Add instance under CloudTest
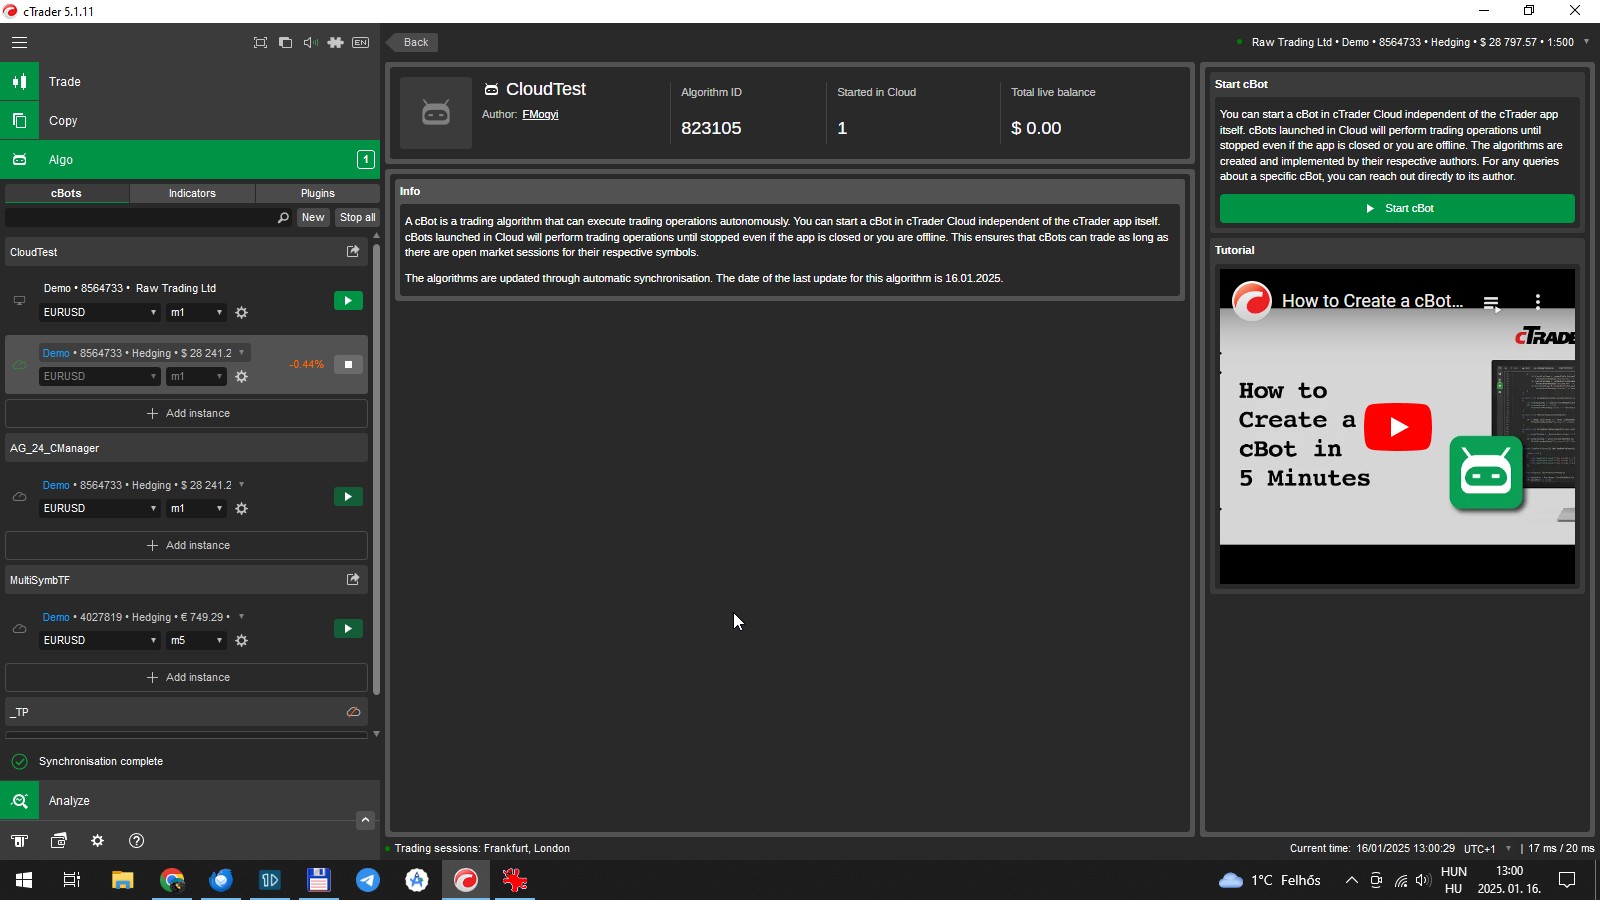The height and width of the screenshot is (900, 1600). pos(186,413)
